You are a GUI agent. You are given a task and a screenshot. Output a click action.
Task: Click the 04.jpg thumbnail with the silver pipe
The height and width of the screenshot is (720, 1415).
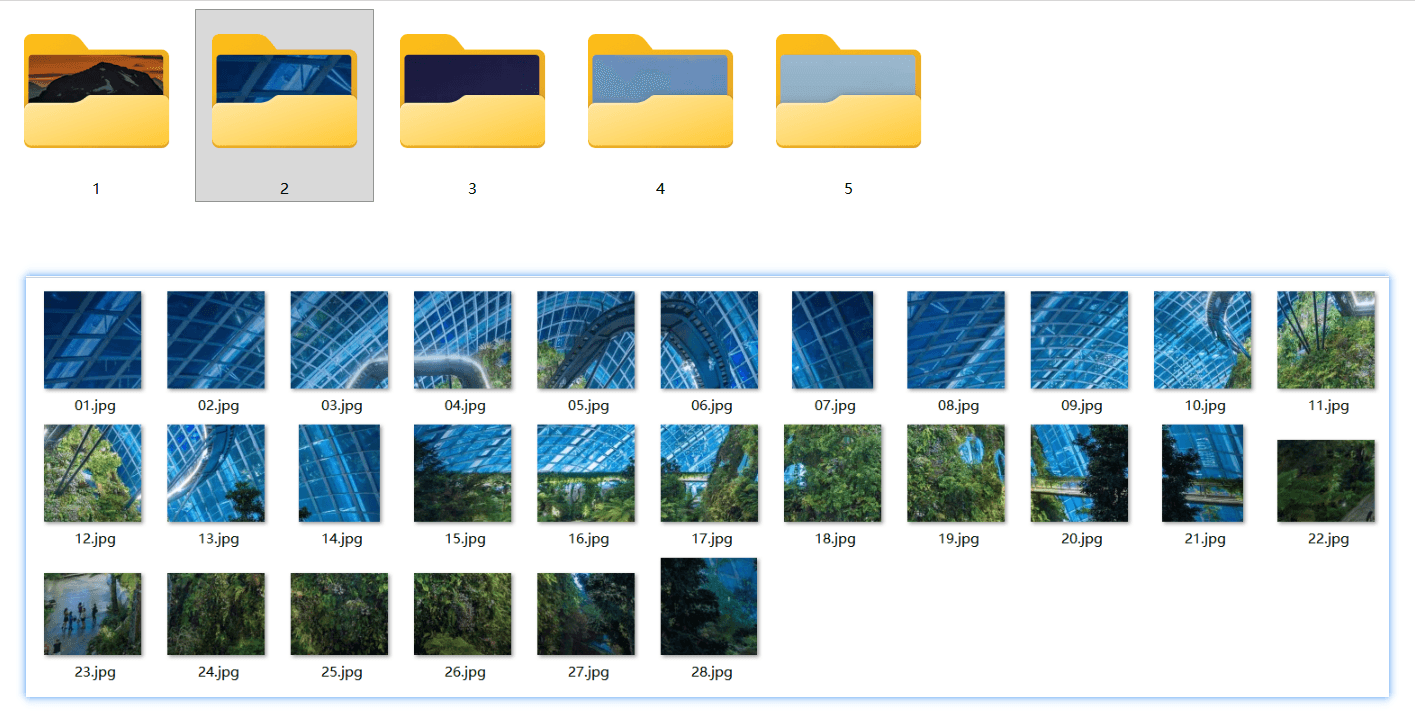[462, 340]
